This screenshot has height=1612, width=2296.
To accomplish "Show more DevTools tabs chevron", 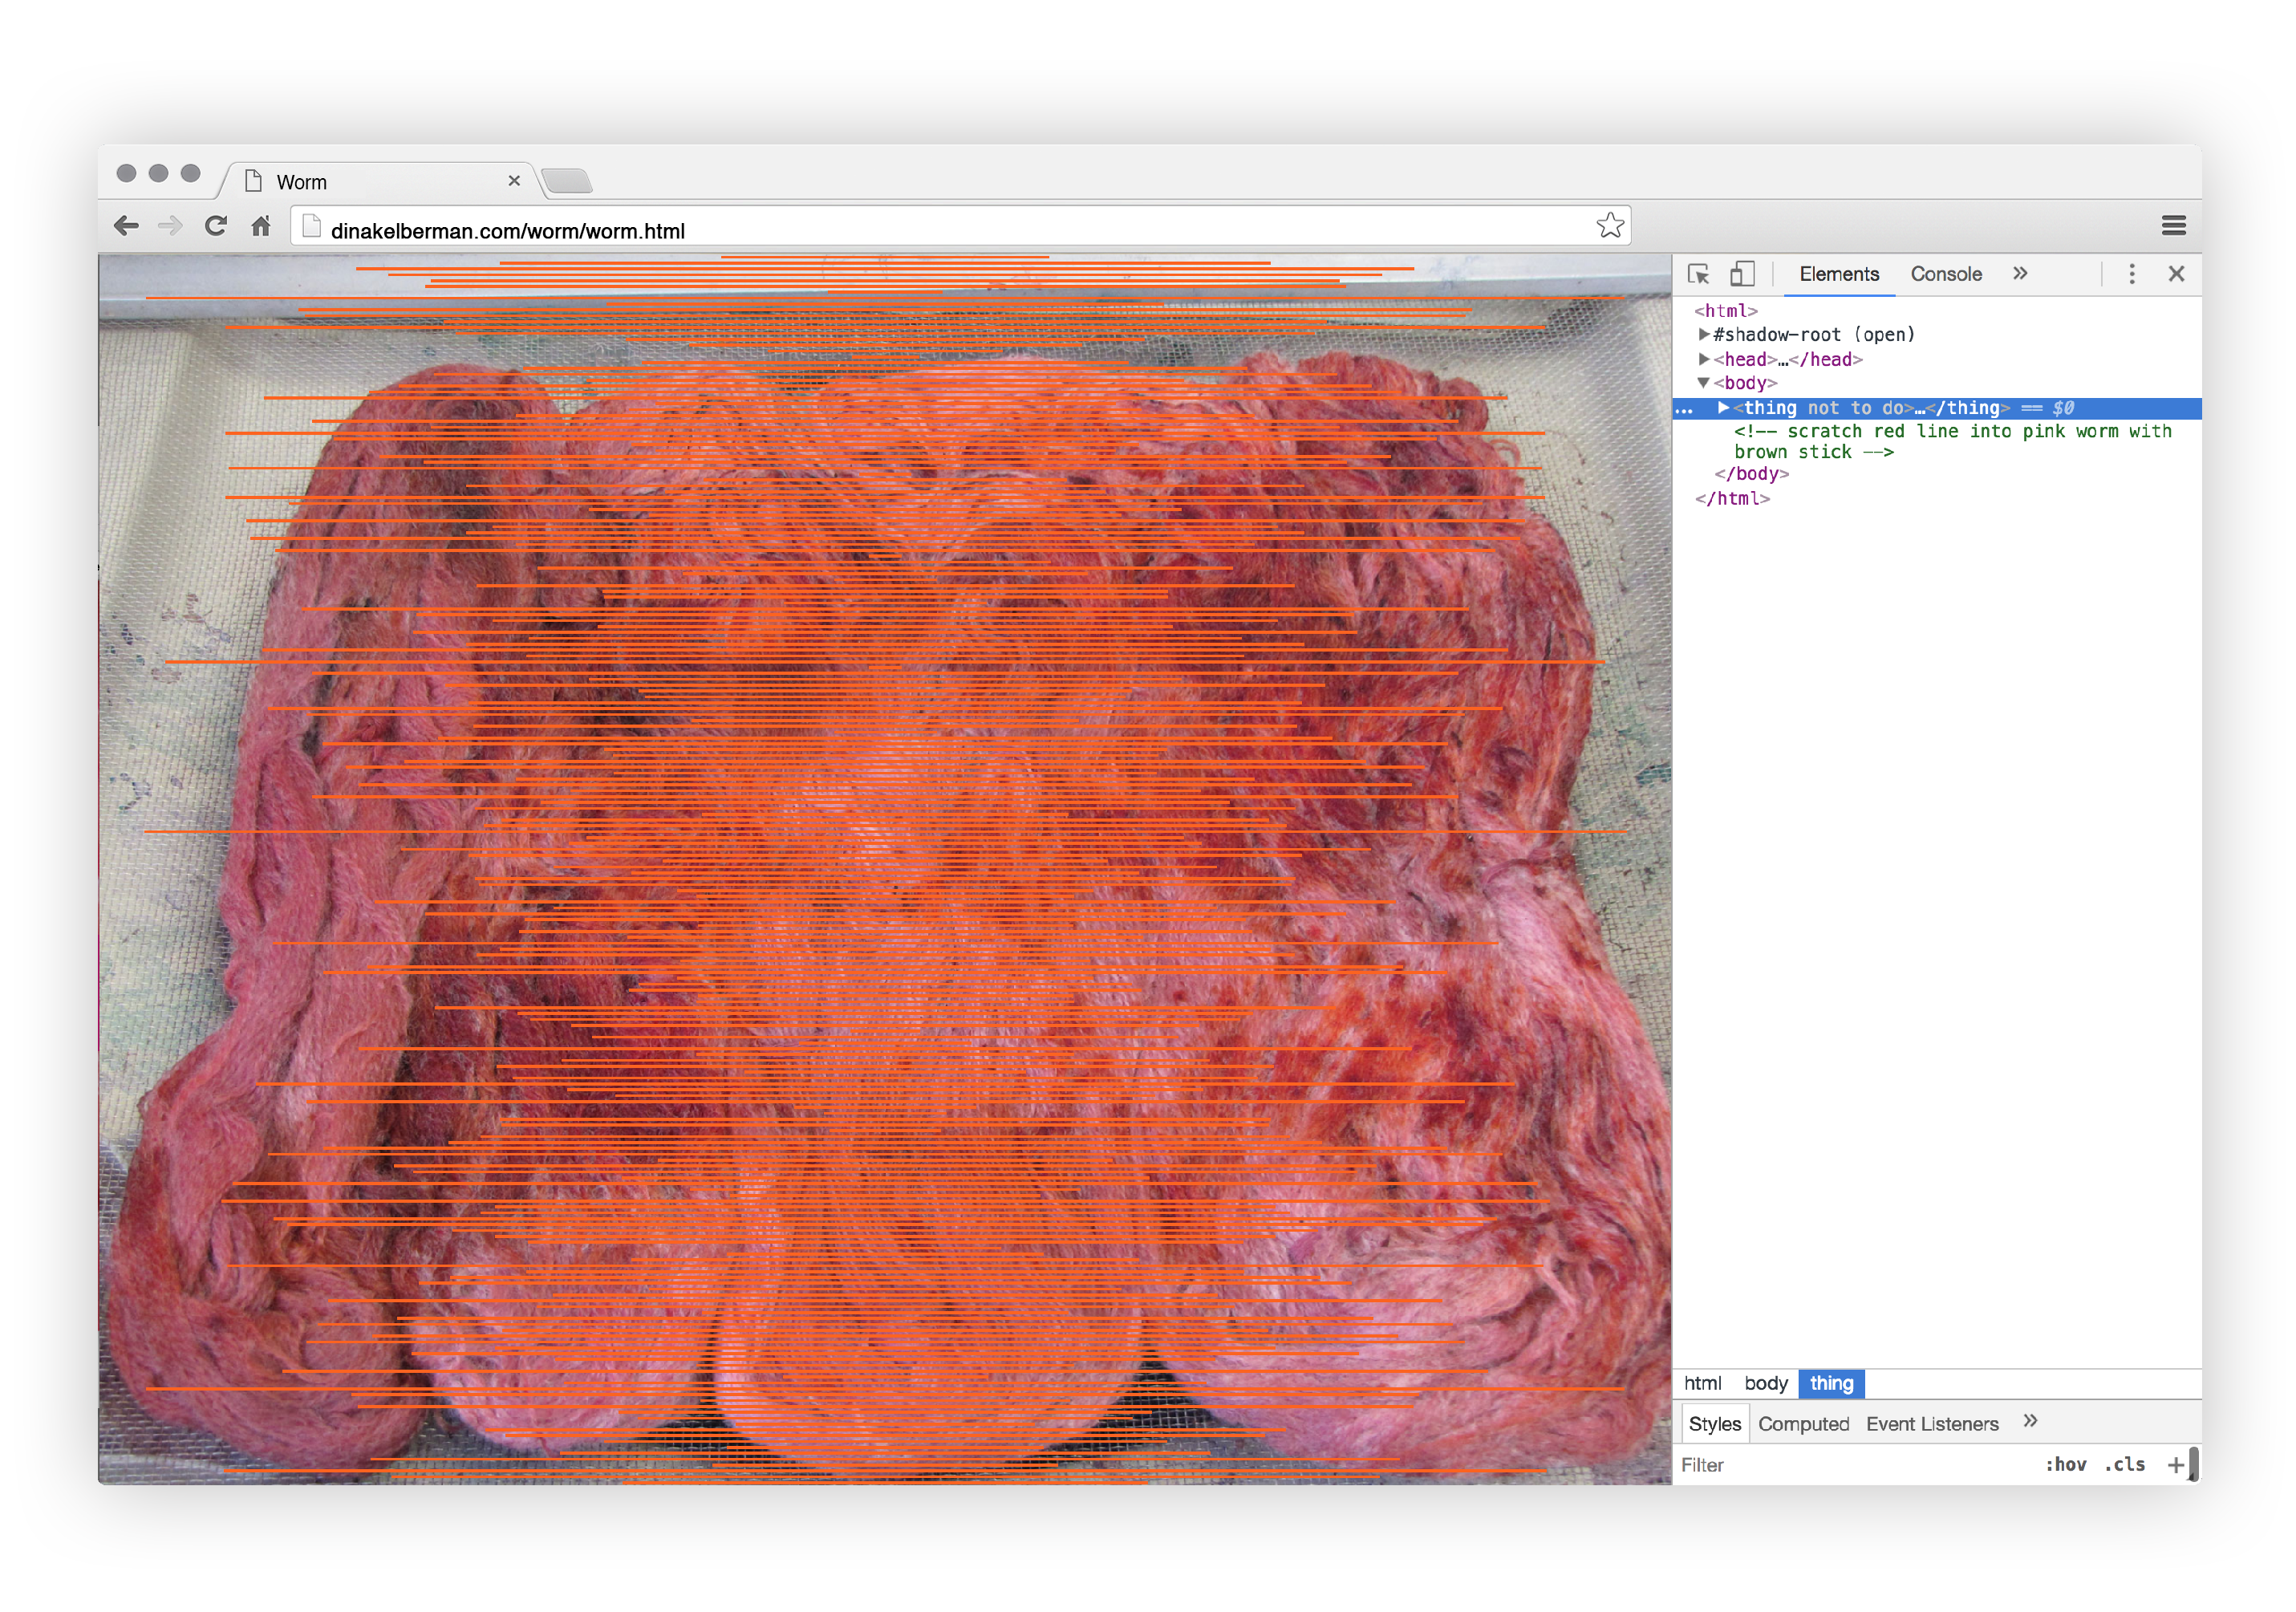I will point(2020,274).
